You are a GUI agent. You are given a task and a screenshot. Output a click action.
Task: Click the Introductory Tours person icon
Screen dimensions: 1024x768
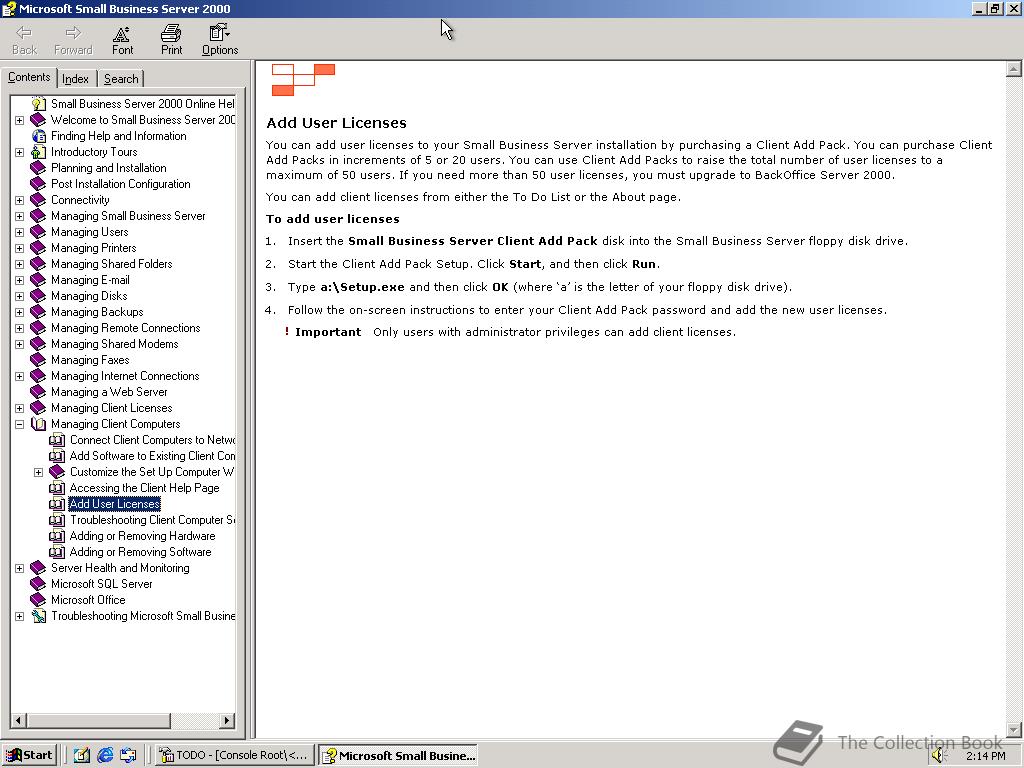tap(39, 152)
